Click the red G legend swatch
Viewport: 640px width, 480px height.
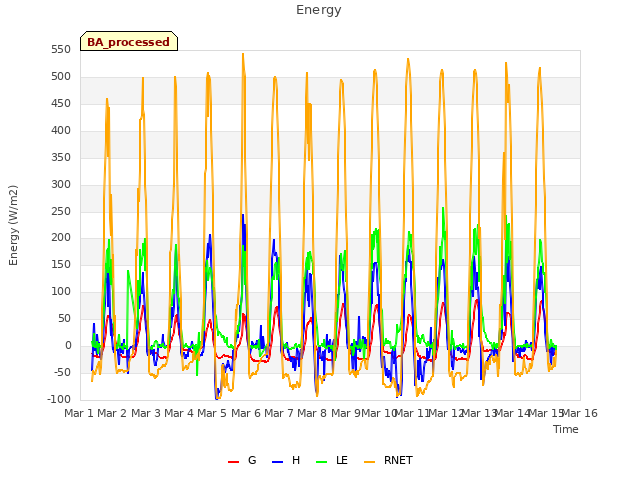(x=233, y=462)
